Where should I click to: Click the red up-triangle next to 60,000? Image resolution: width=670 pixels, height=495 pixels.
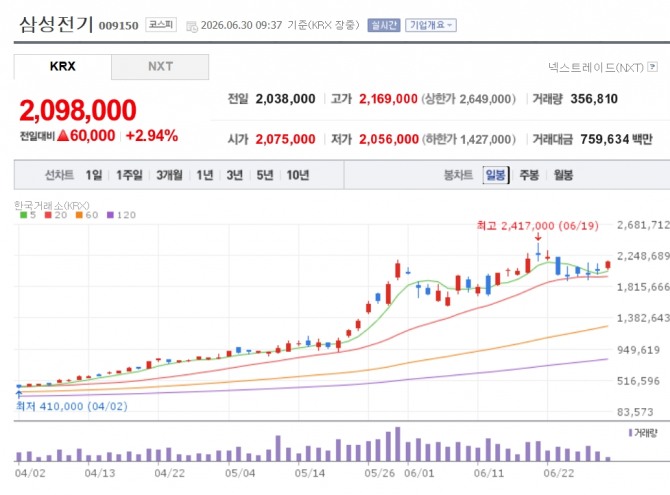click(x=63, y=136)
